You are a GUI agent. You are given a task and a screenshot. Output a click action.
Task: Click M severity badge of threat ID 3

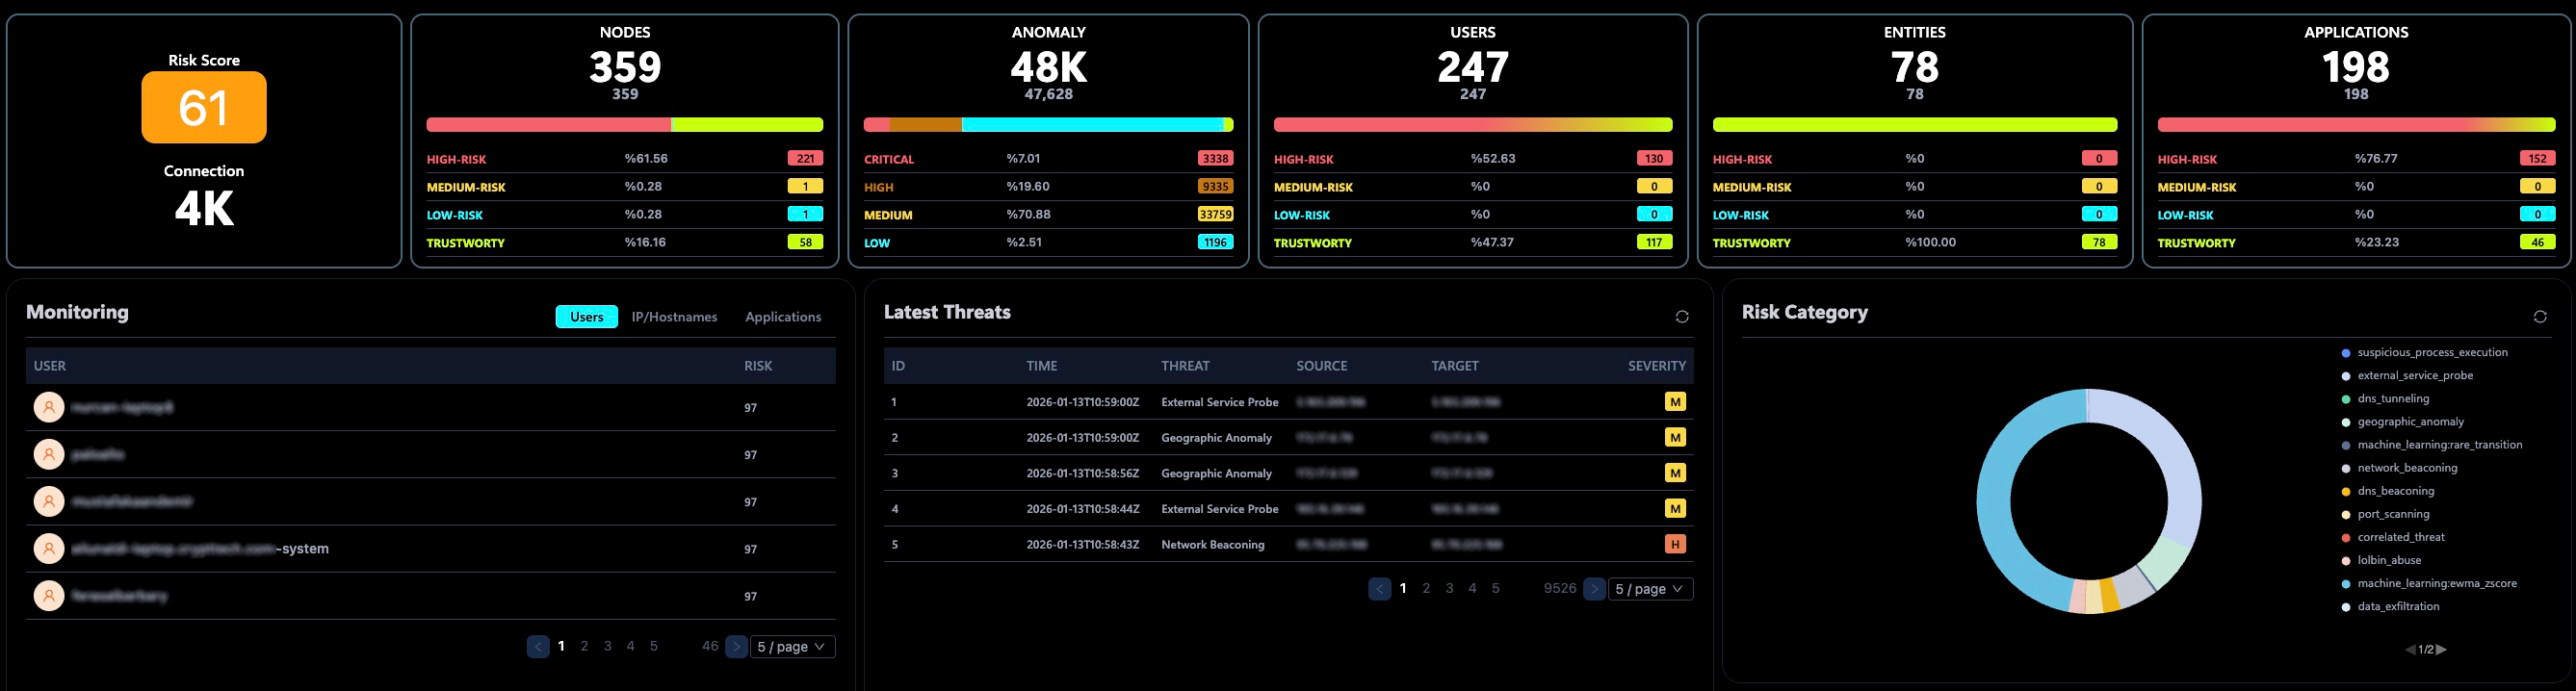1675,473
